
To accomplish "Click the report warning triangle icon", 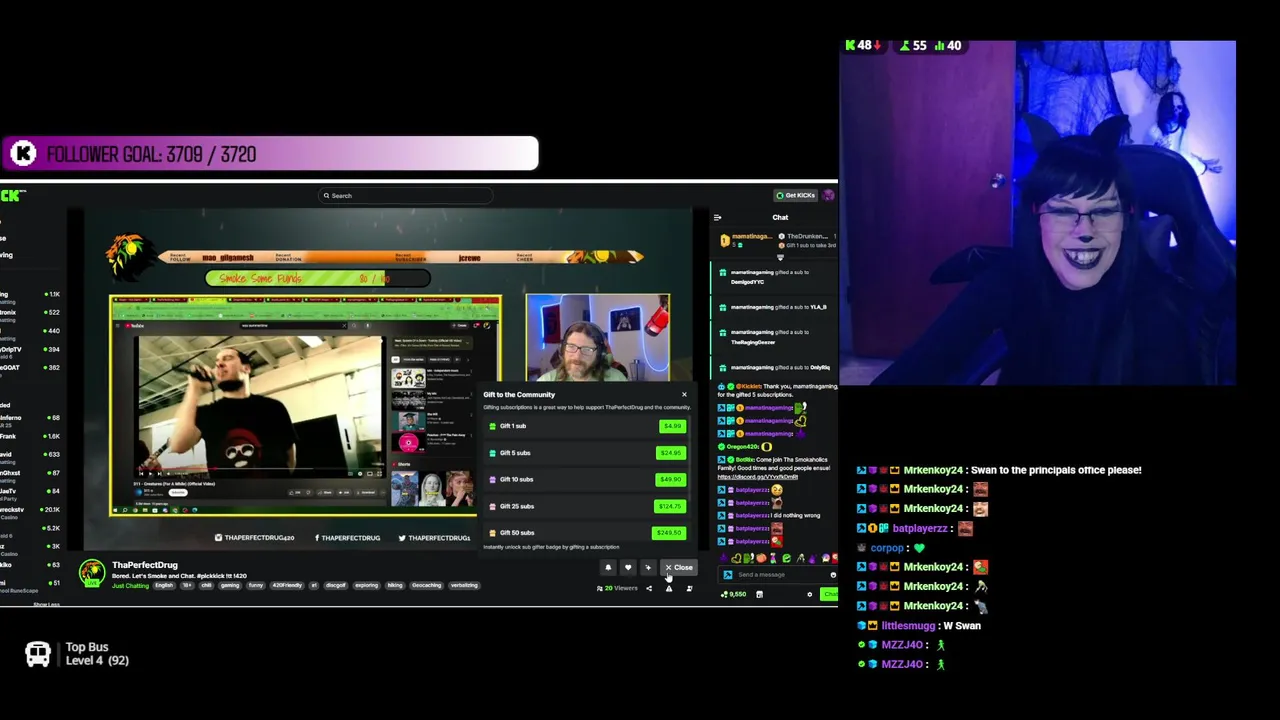I will click(669, 588).
